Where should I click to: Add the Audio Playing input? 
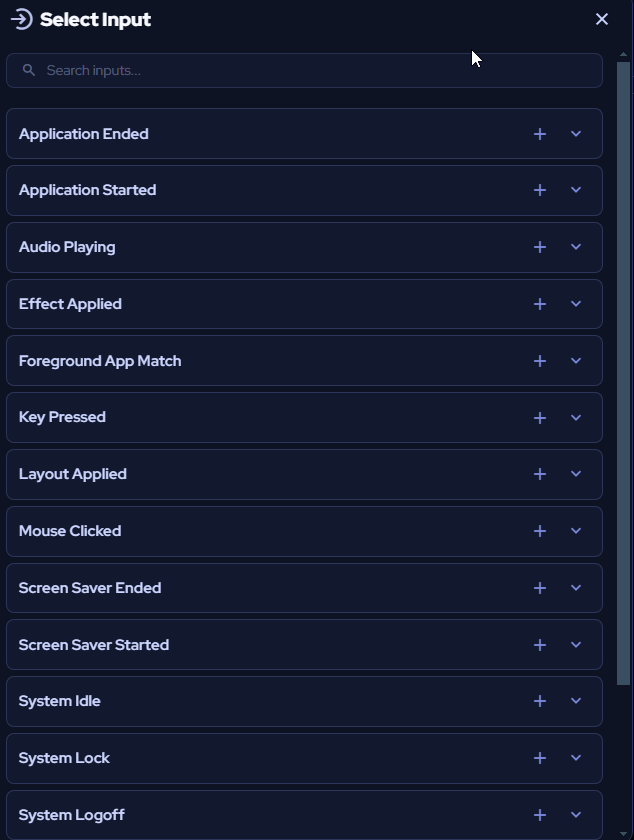tap(540, 247)
